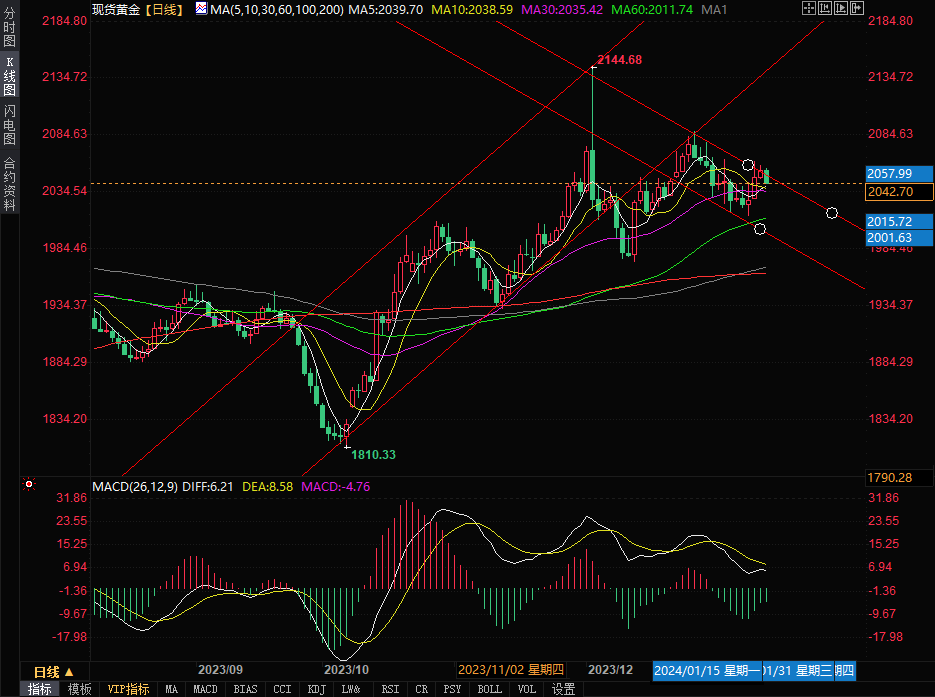Viewport: 935px width, 697px height.
Task: Select the 模板 tab at bottom
Action: (80, 689)
